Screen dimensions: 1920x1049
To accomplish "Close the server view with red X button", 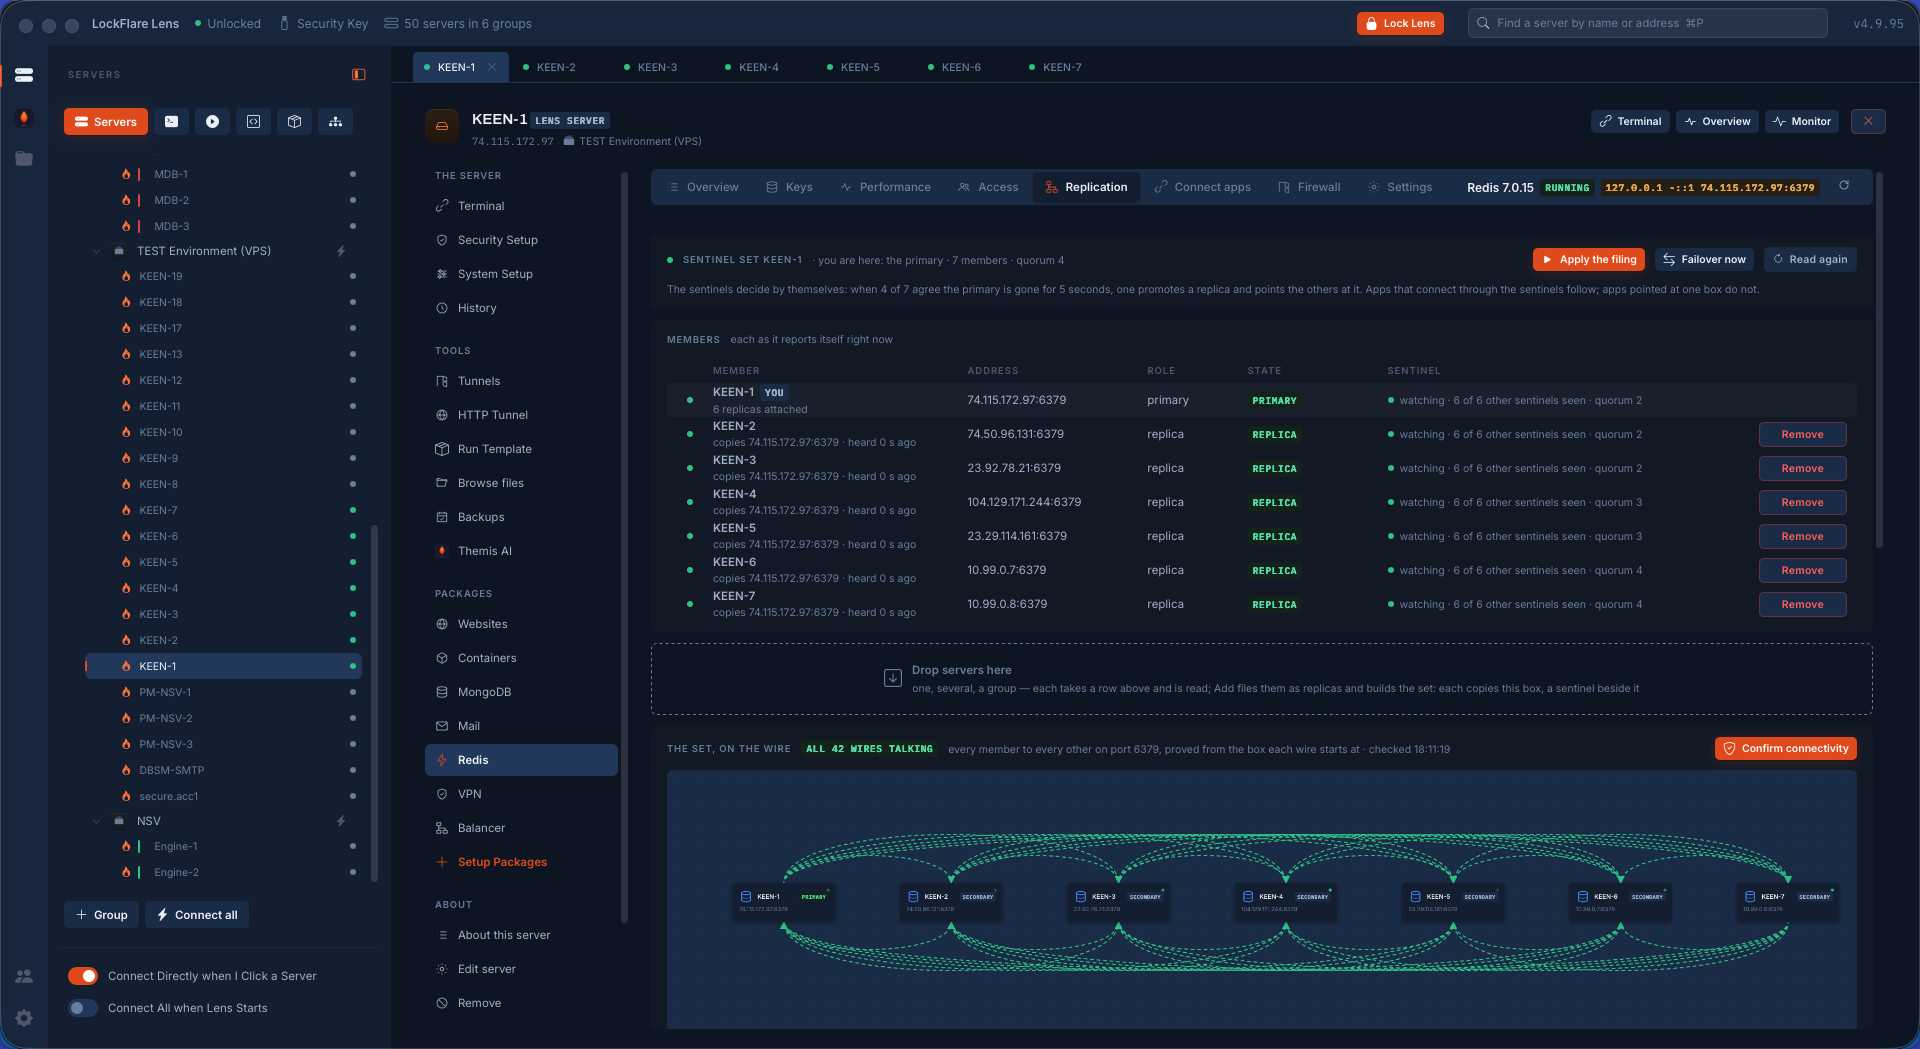I will (x=1868, y=121).
